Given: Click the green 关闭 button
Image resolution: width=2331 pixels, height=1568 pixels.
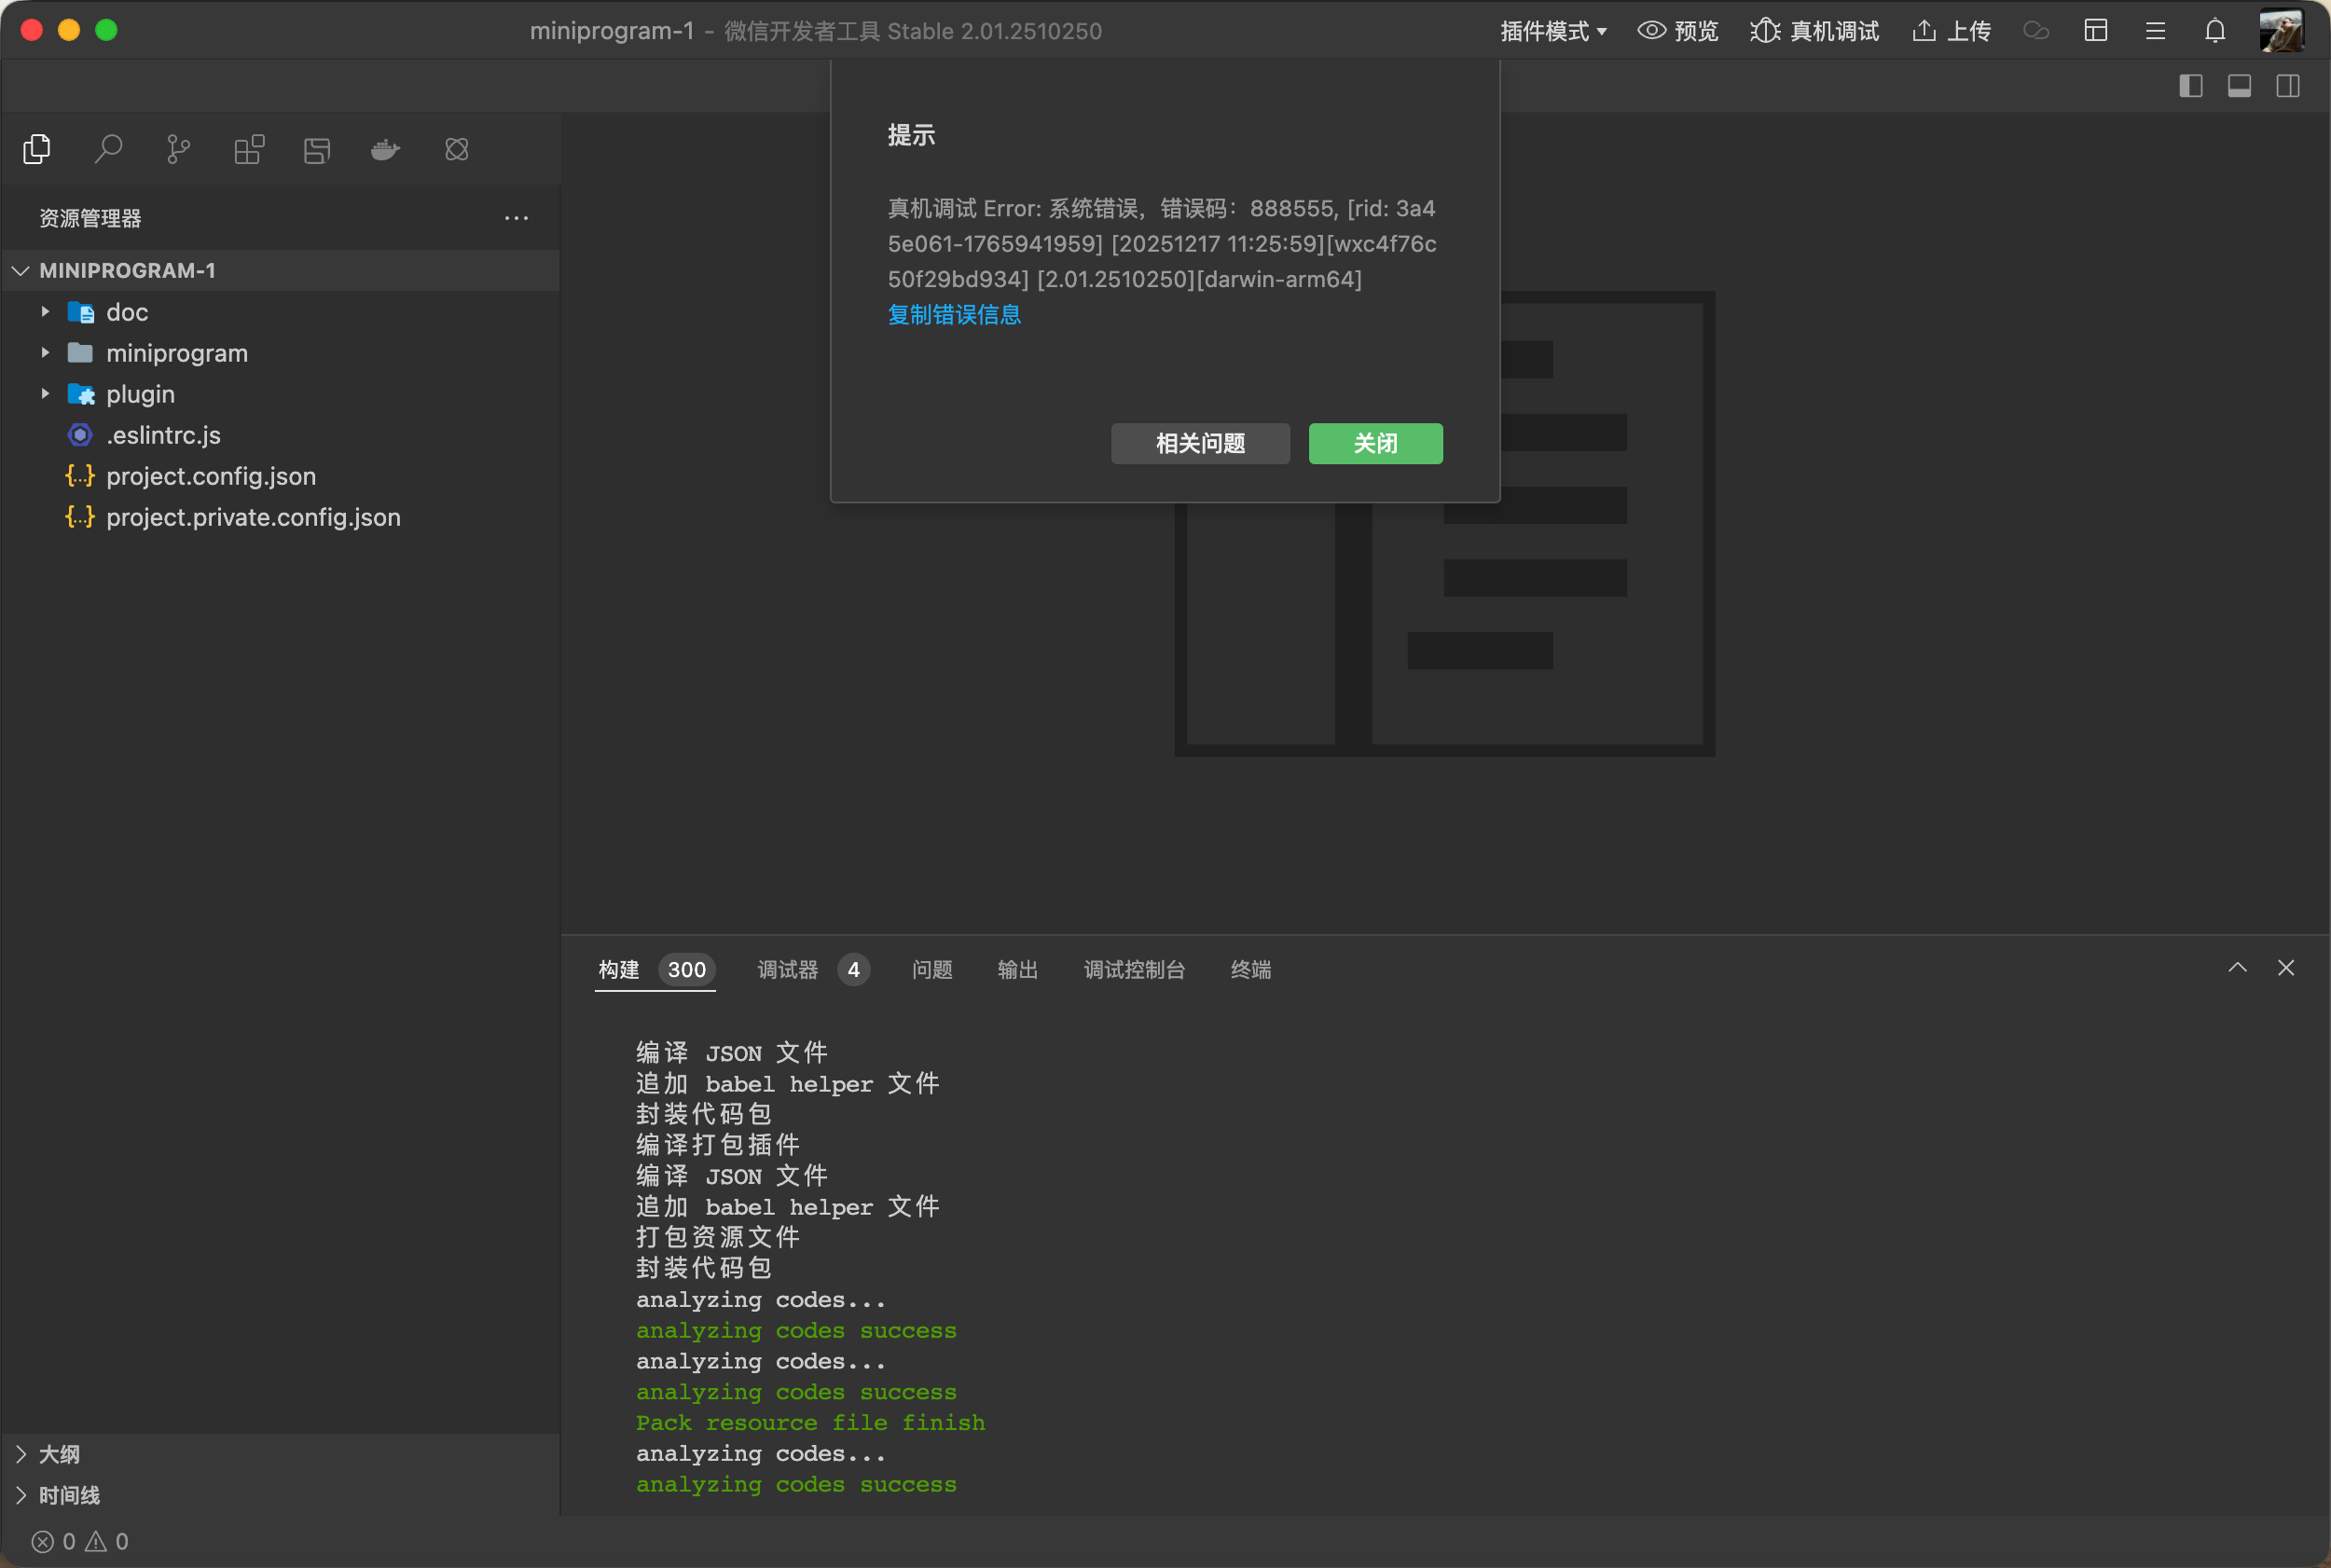Looking at the screenshot, I should [1375, 443].
